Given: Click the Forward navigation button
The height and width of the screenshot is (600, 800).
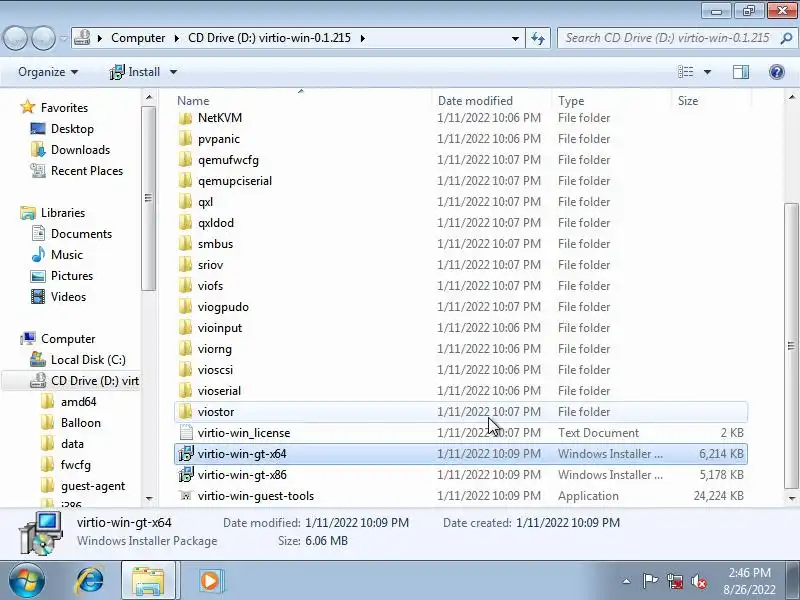Looking at the screenshot, I should tap(44, 38).
